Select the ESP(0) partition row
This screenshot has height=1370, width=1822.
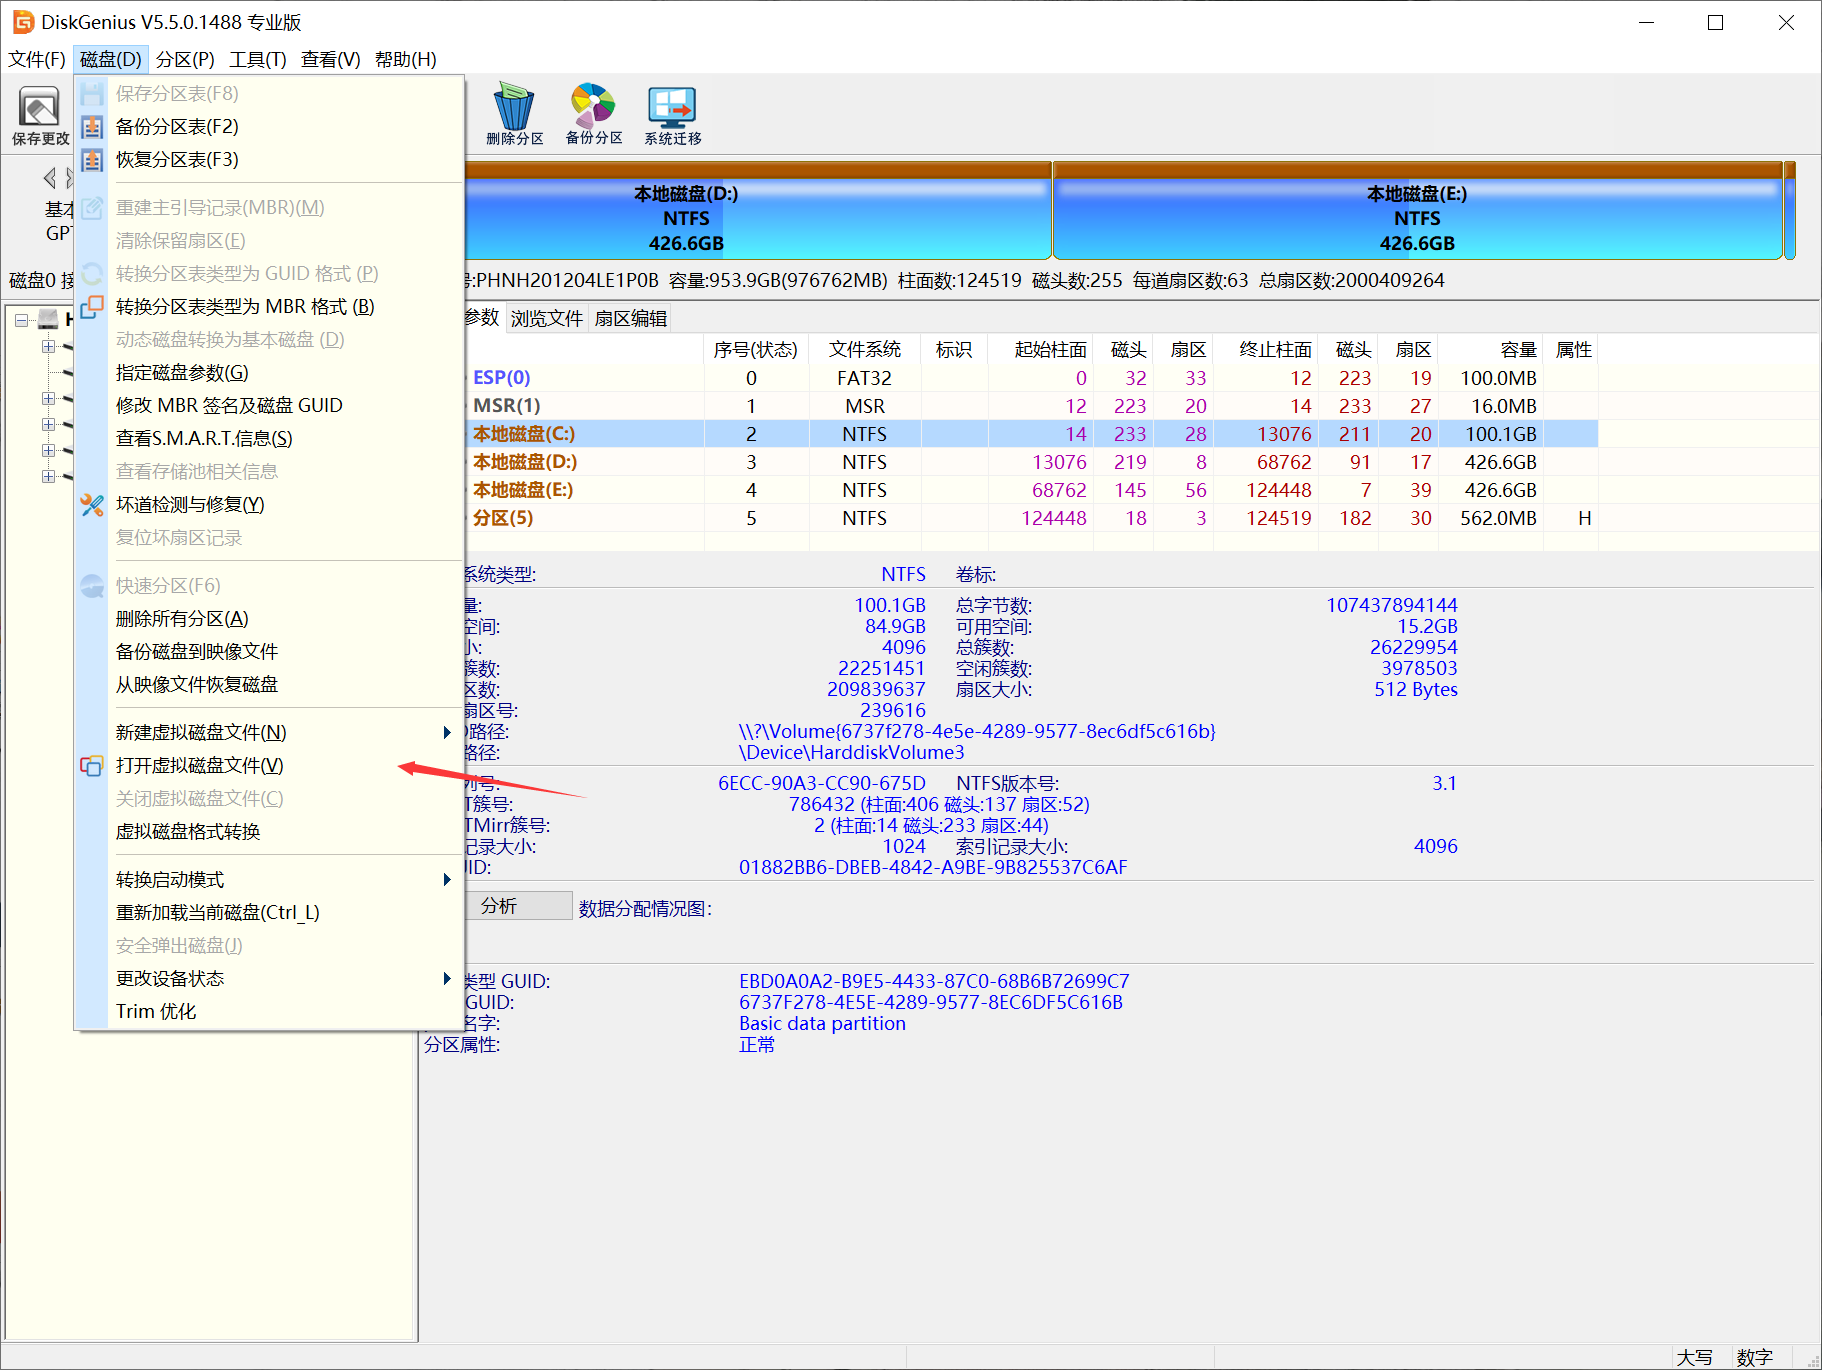(x=1030, y=378)
